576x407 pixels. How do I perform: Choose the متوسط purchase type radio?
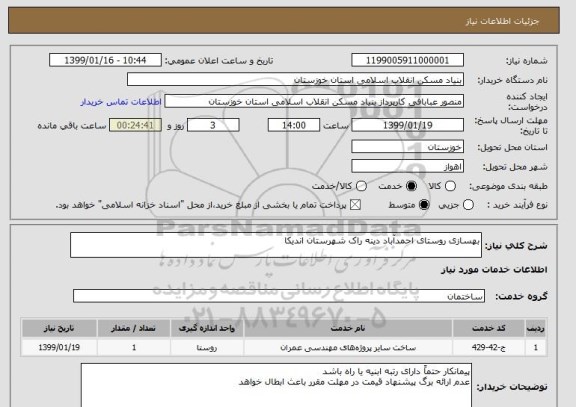(424, 205)
